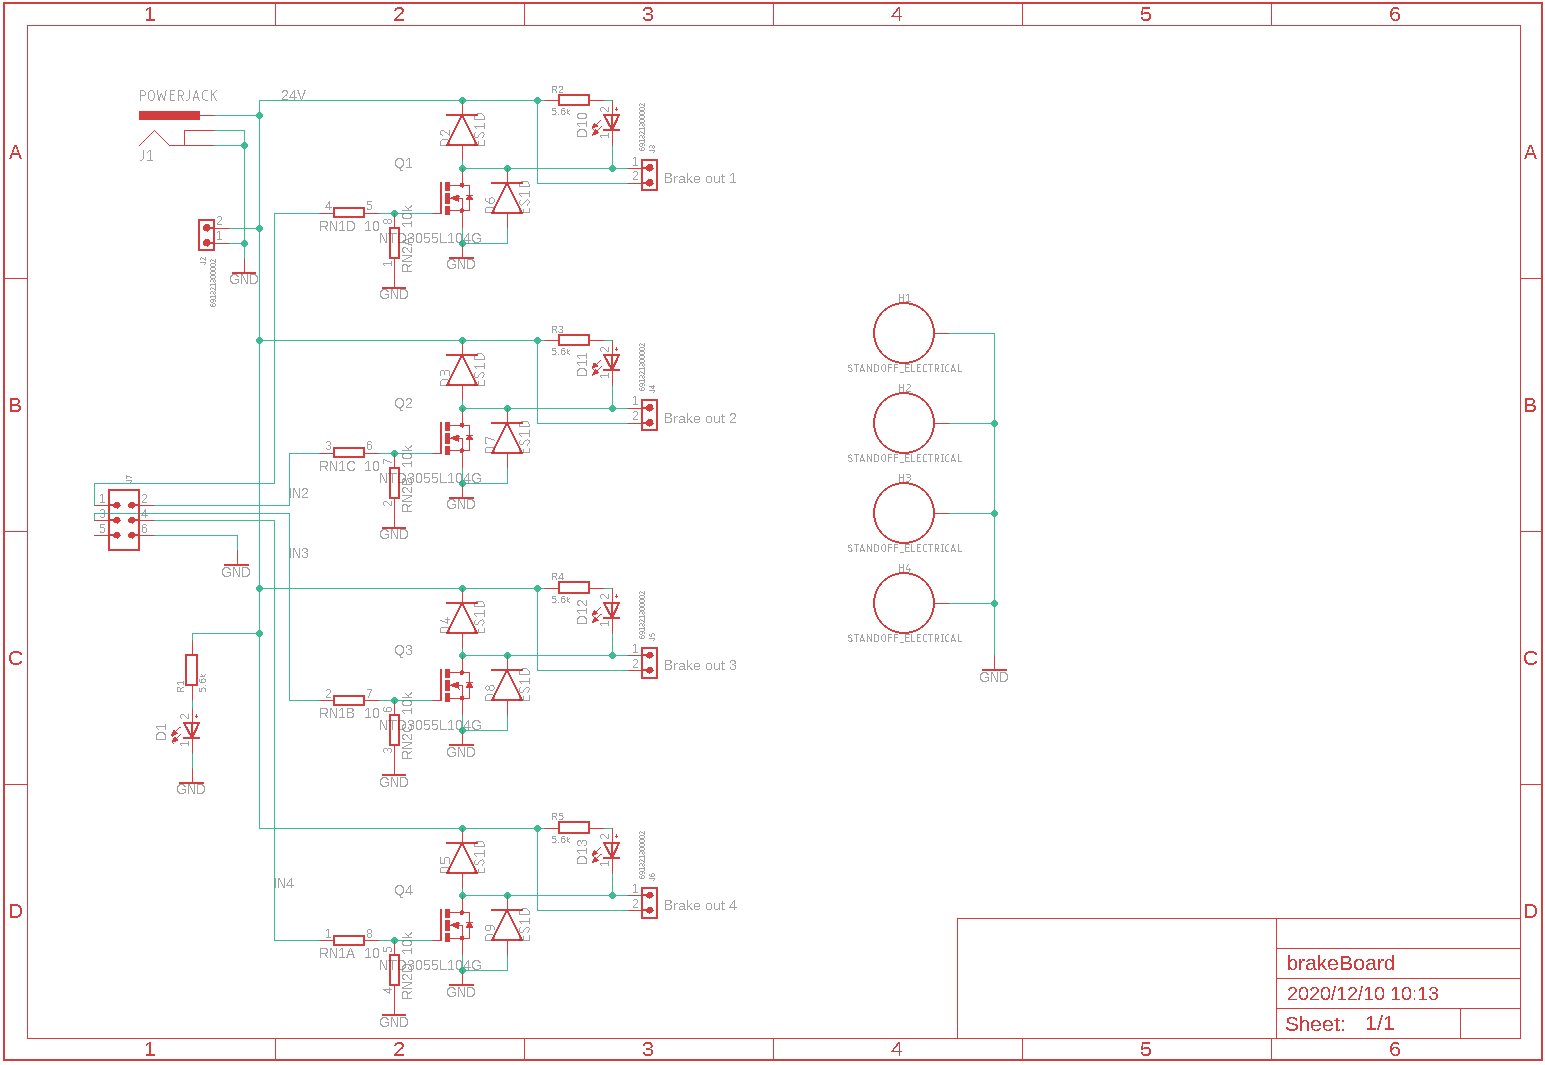Screen dimensions: 1545x1065
Task: Select the RN1B gate resistor
Action: [x=349, y=700]
